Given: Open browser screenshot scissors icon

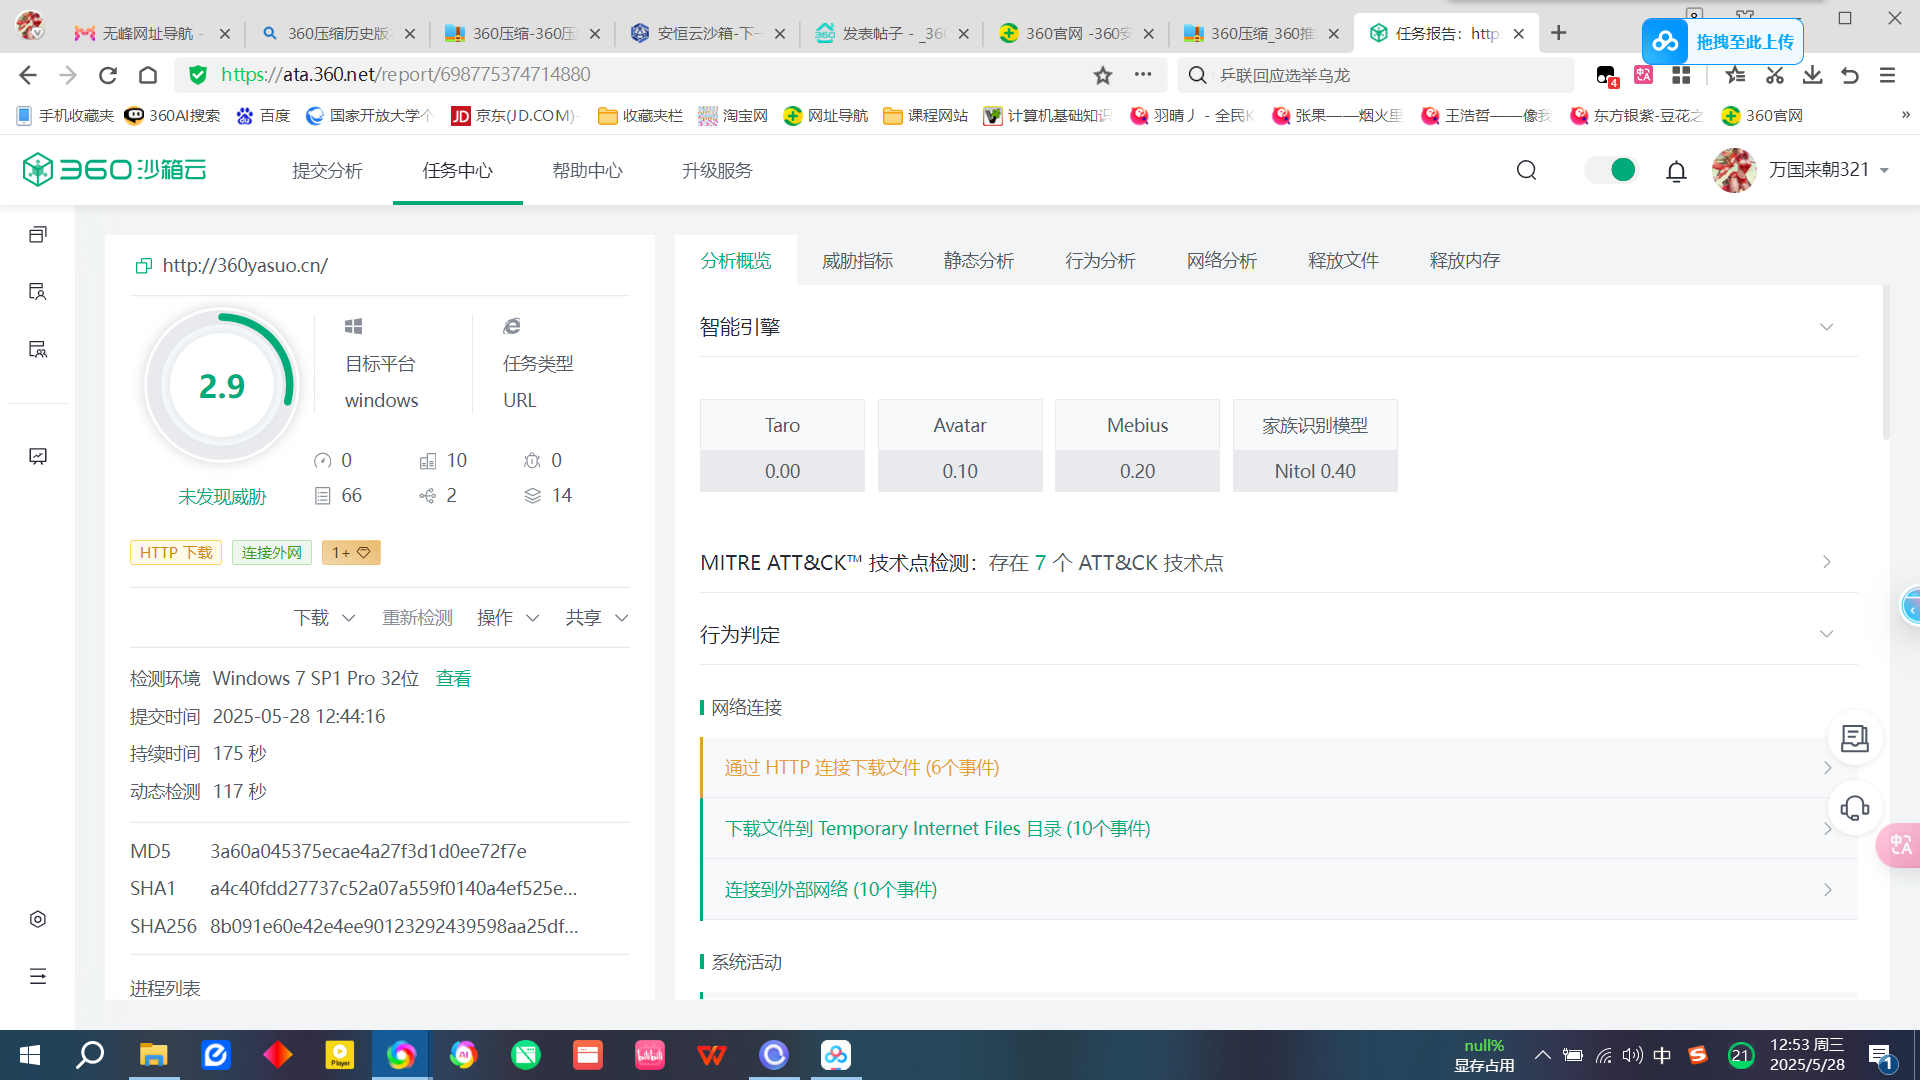Looking at the screenshot, I should coord(1775,75).
